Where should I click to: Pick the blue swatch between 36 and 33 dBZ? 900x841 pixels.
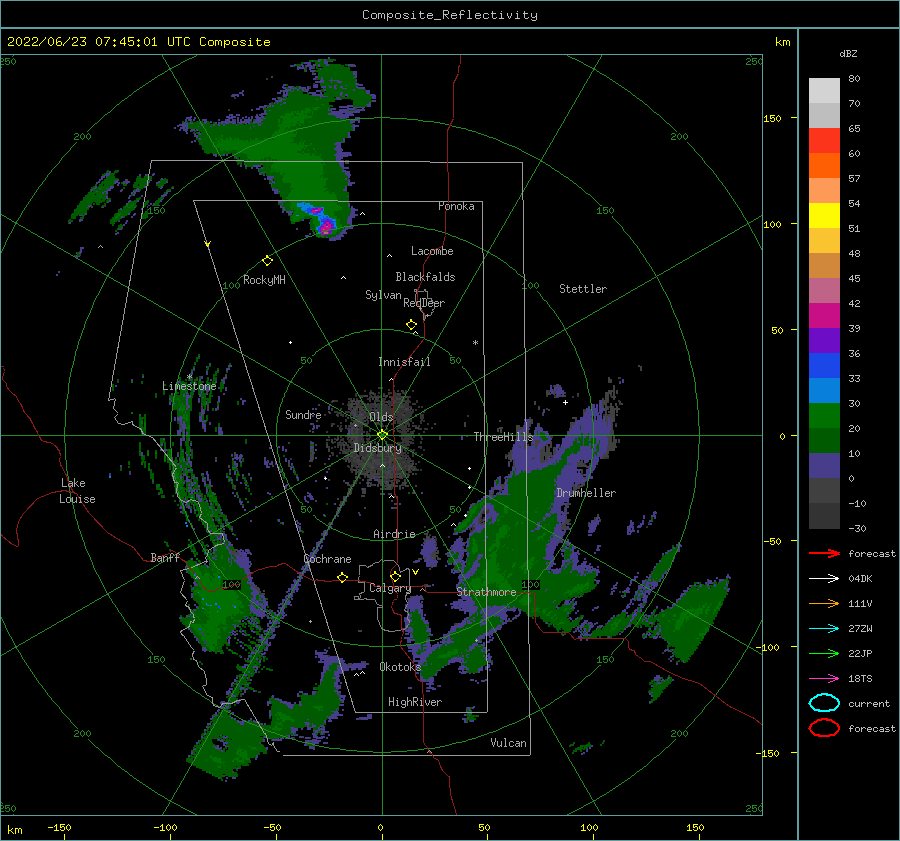point(824,366)
